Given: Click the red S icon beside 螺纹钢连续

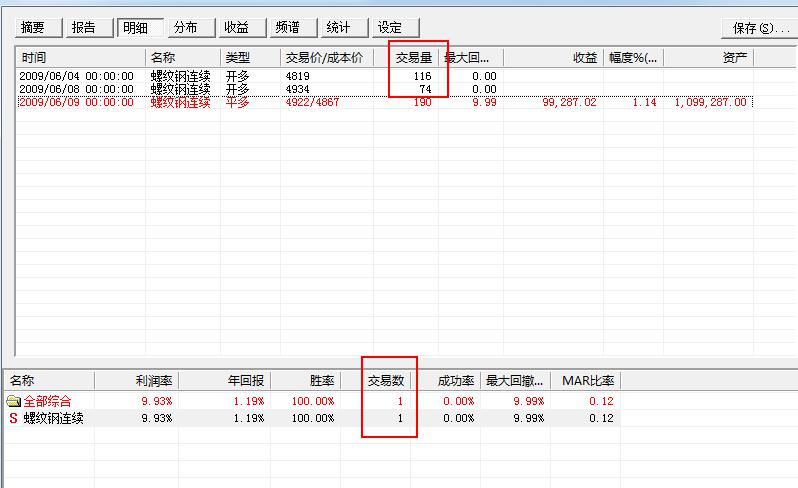Looking at the screenshot, I should pyautogui.click(x=13, y=418).
